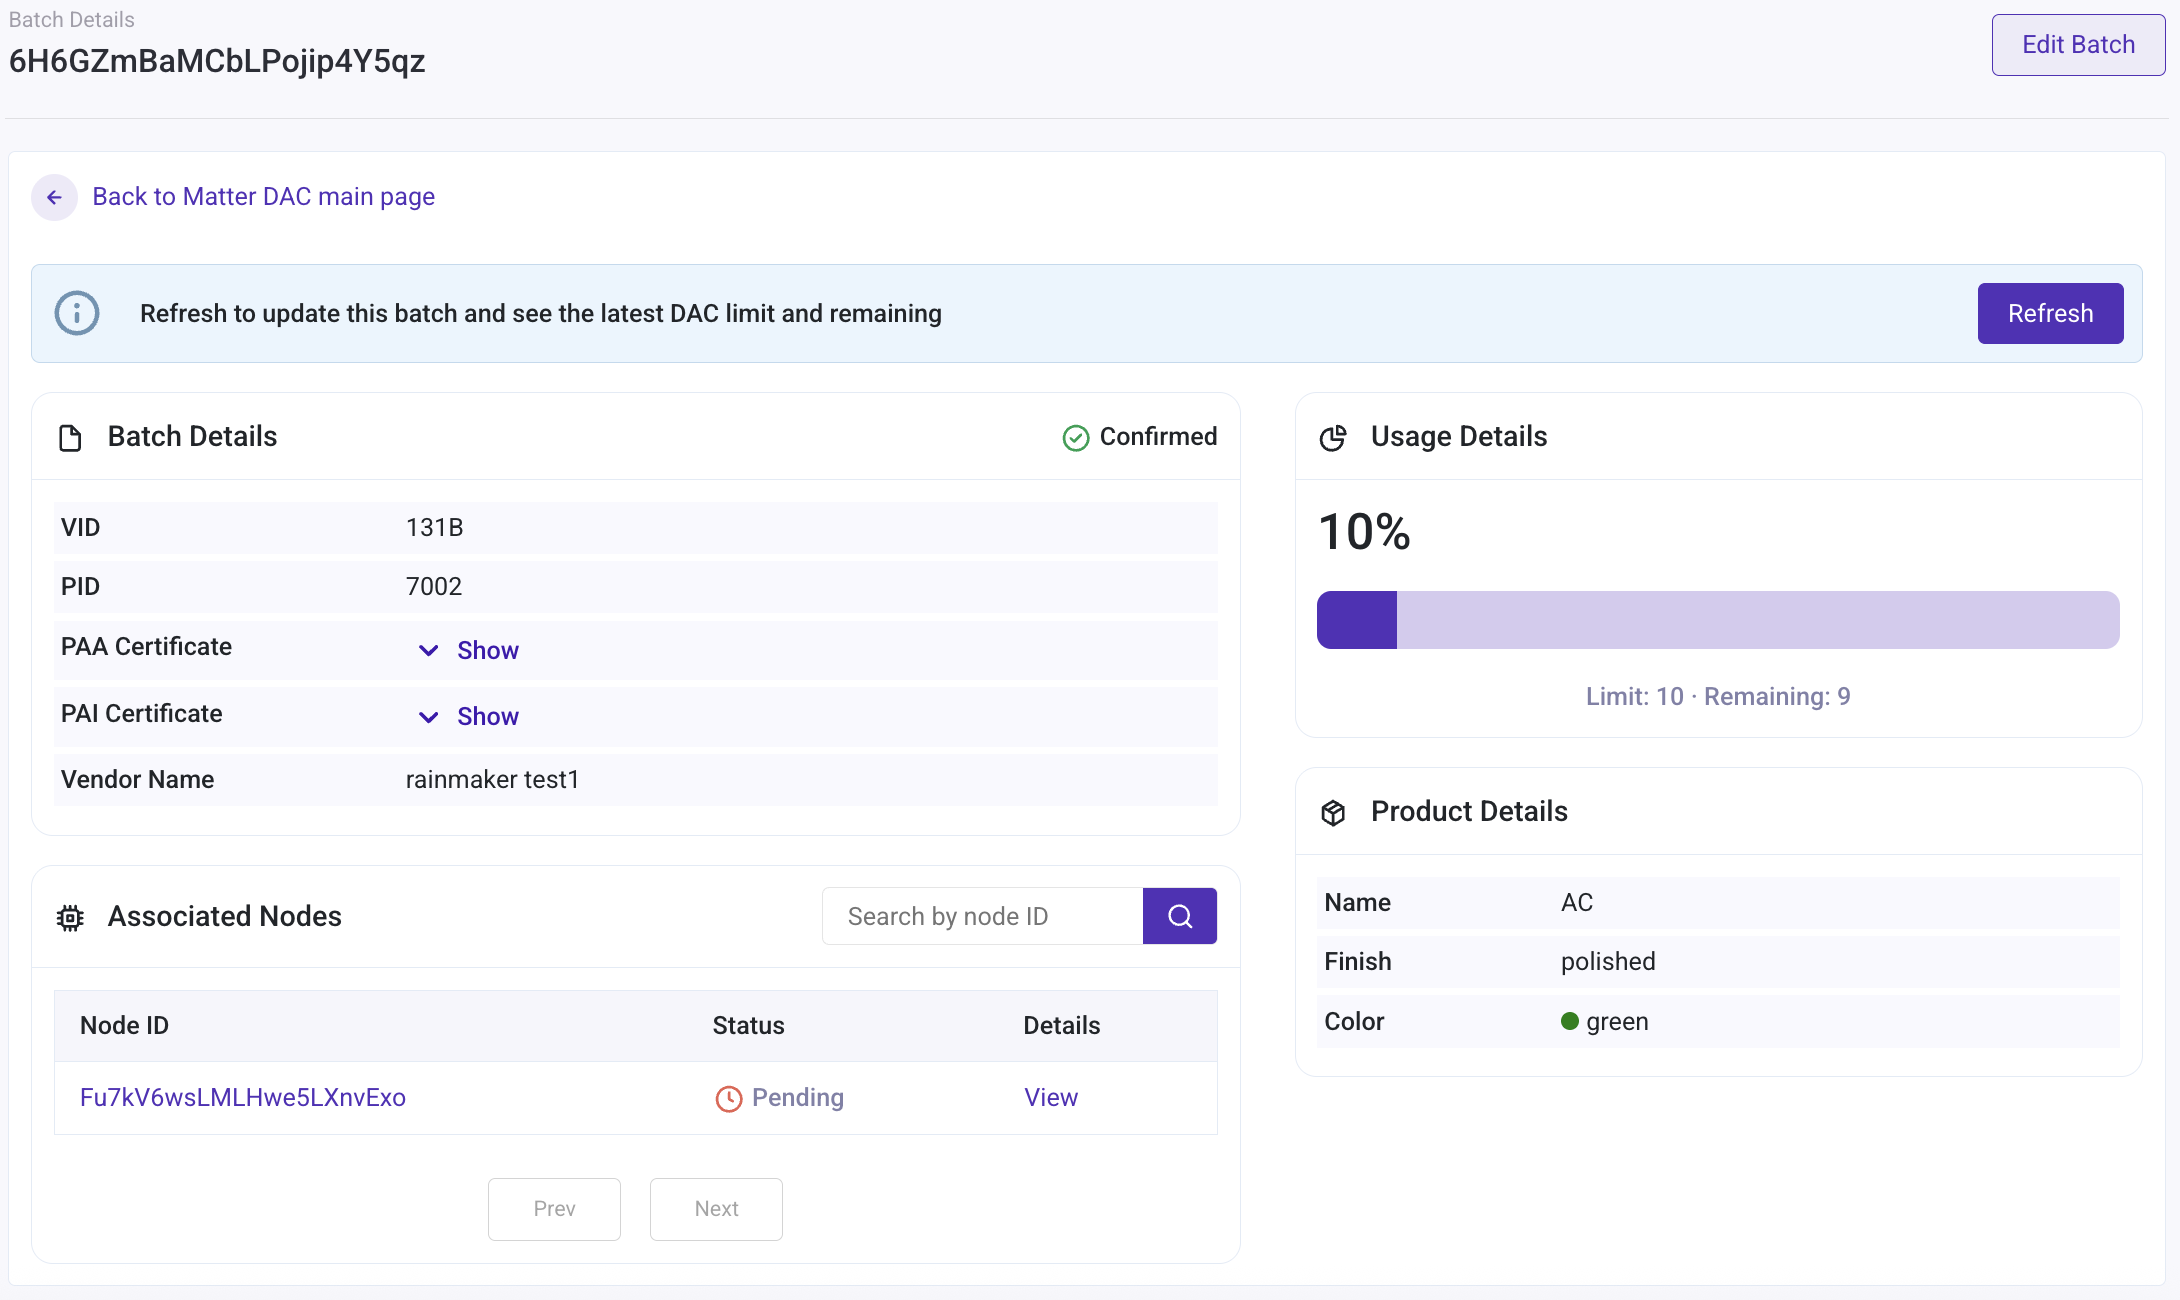
Task: Click the package icon beside Product Details
Action: pos(1332,812)
